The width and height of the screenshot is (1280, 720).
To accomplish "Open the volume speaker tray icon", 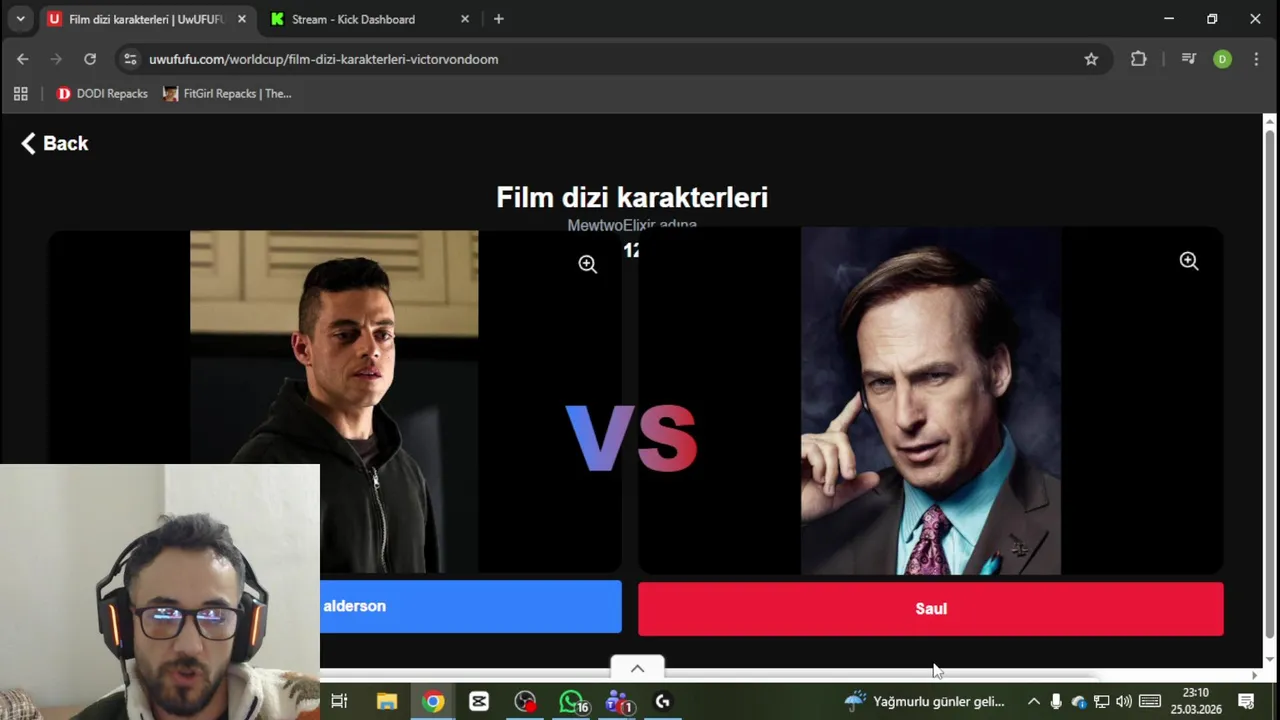I will point(1124,701).
